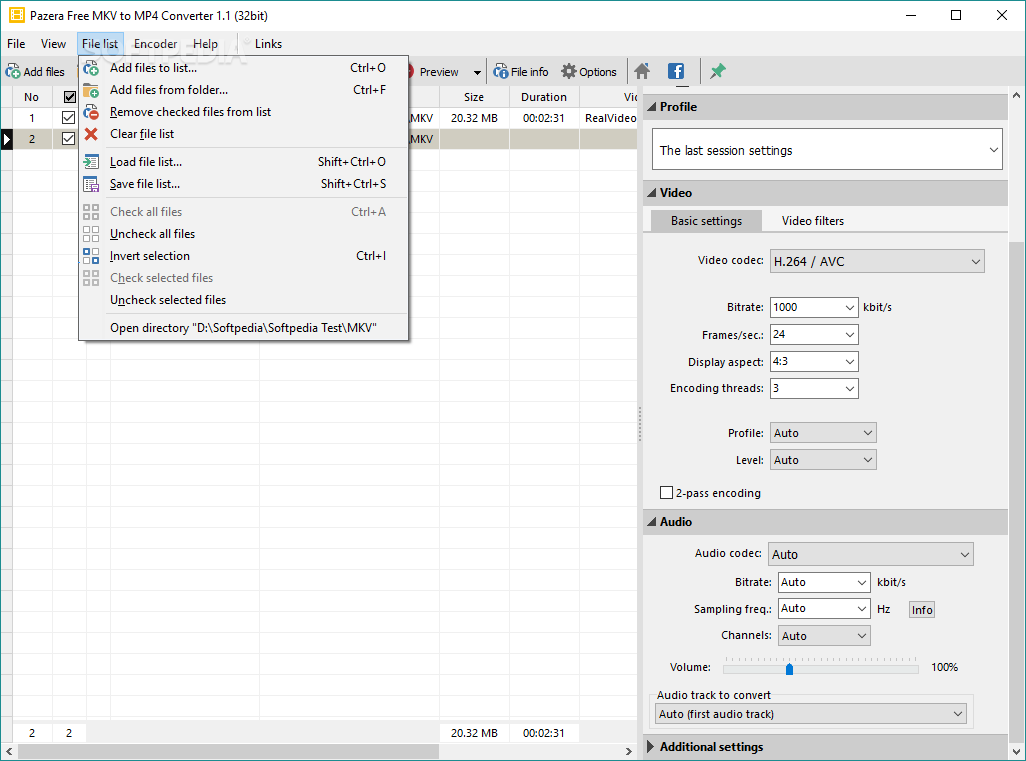Image resolution: width=1026 pixels, height=761 pixels.
Task: Click the Size column header
Action: coord(474,97)
